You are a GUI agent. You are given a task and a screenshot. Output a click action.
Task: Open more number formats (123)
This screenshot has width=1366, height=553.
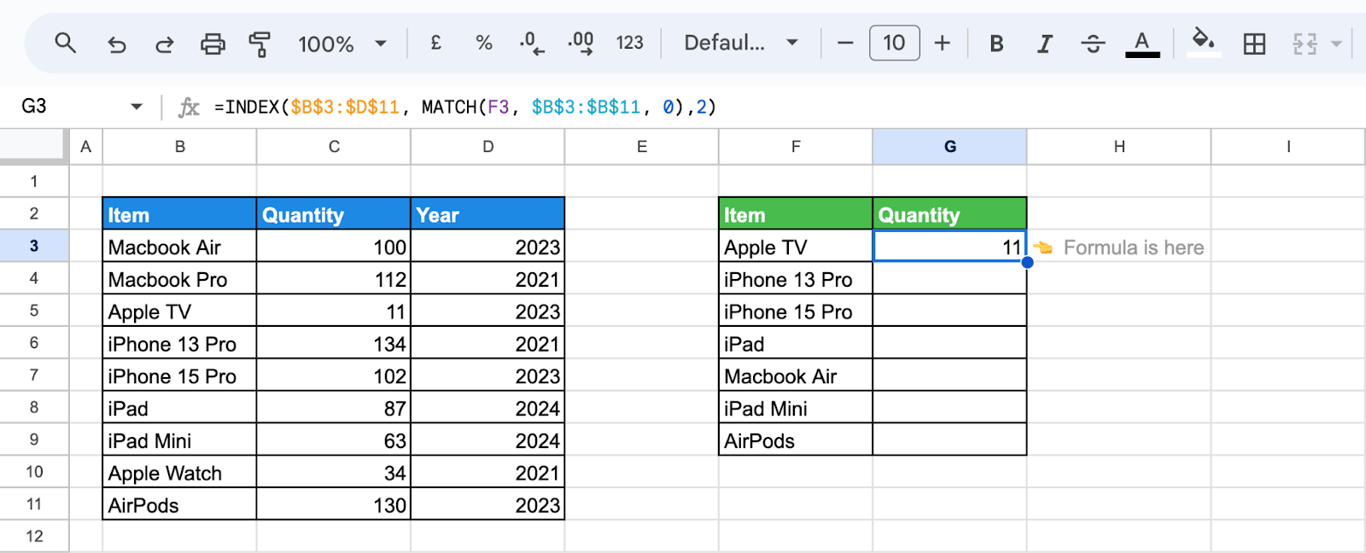[630, 43]
